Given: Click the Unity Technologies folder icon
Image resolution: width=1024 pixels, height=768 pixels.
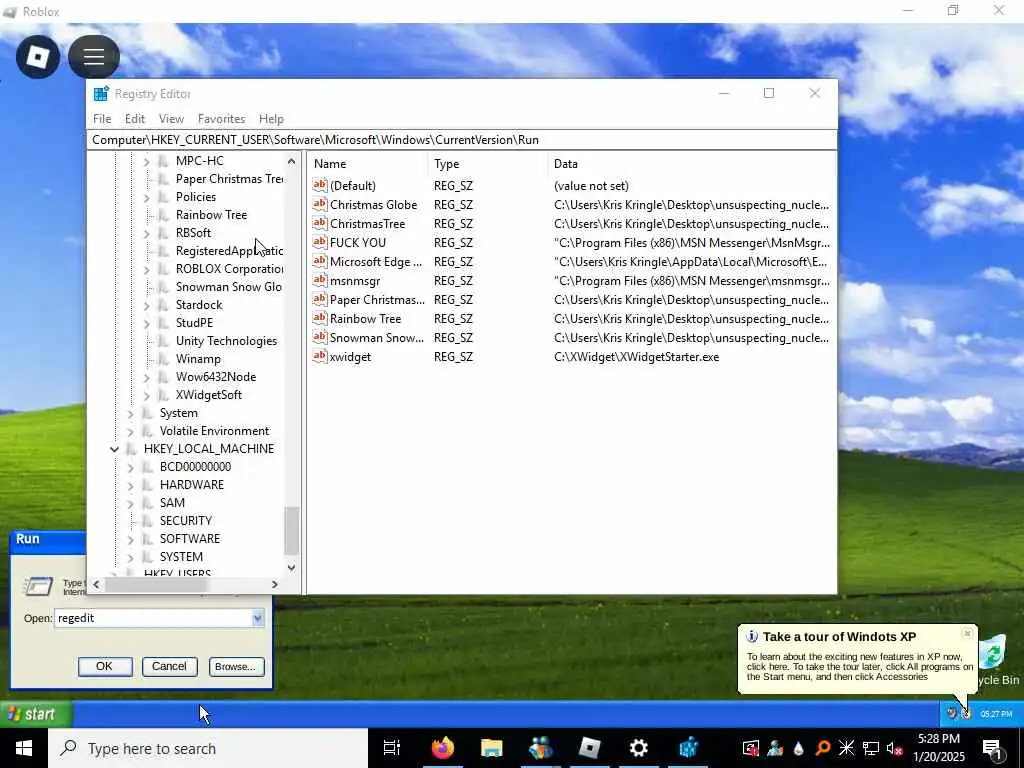Looking at the screenshot, I should 163,341.
